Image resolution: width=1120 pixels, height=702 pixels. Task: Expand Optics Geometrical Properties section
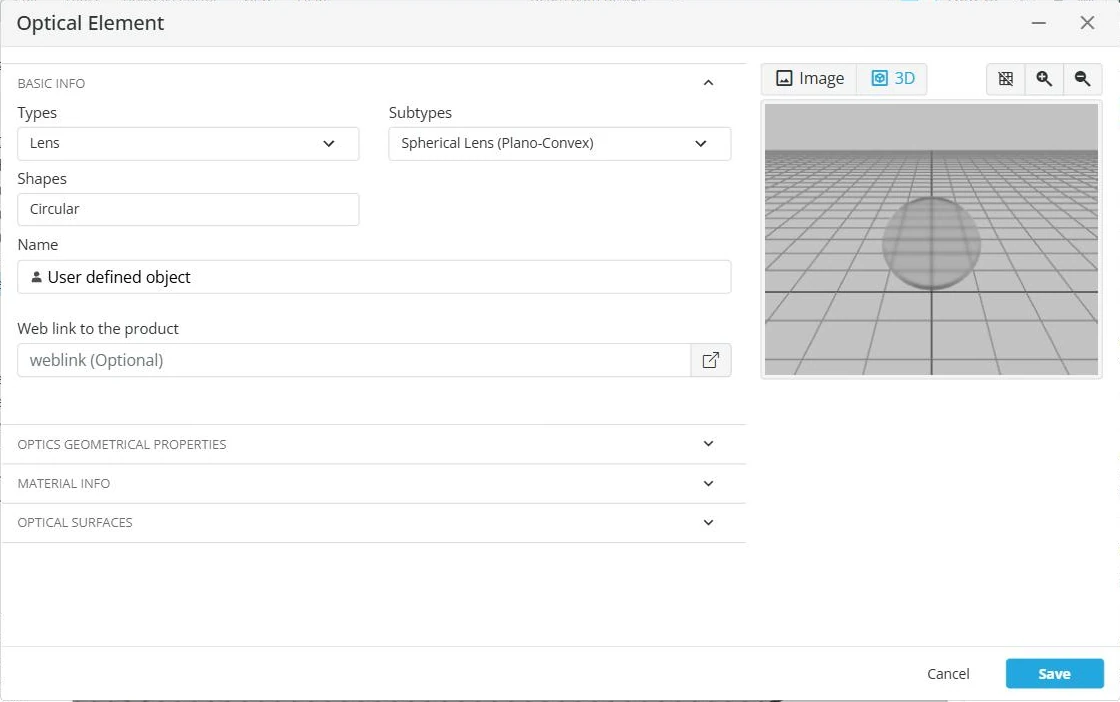coord(374,444)
